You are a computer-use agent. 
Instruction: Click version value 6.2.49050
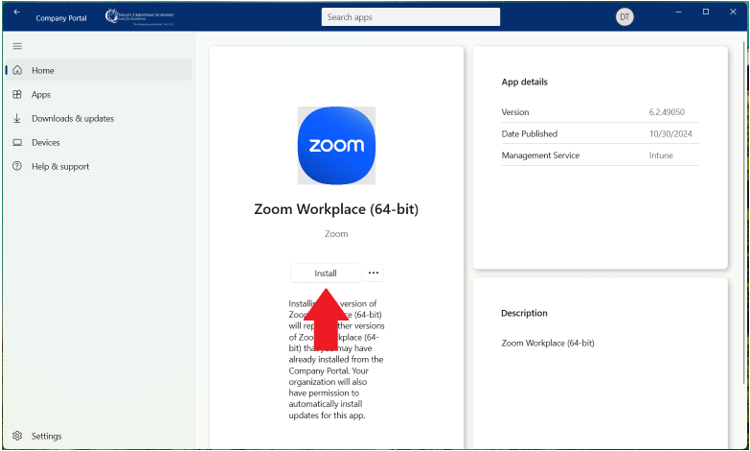coord(667,112)
